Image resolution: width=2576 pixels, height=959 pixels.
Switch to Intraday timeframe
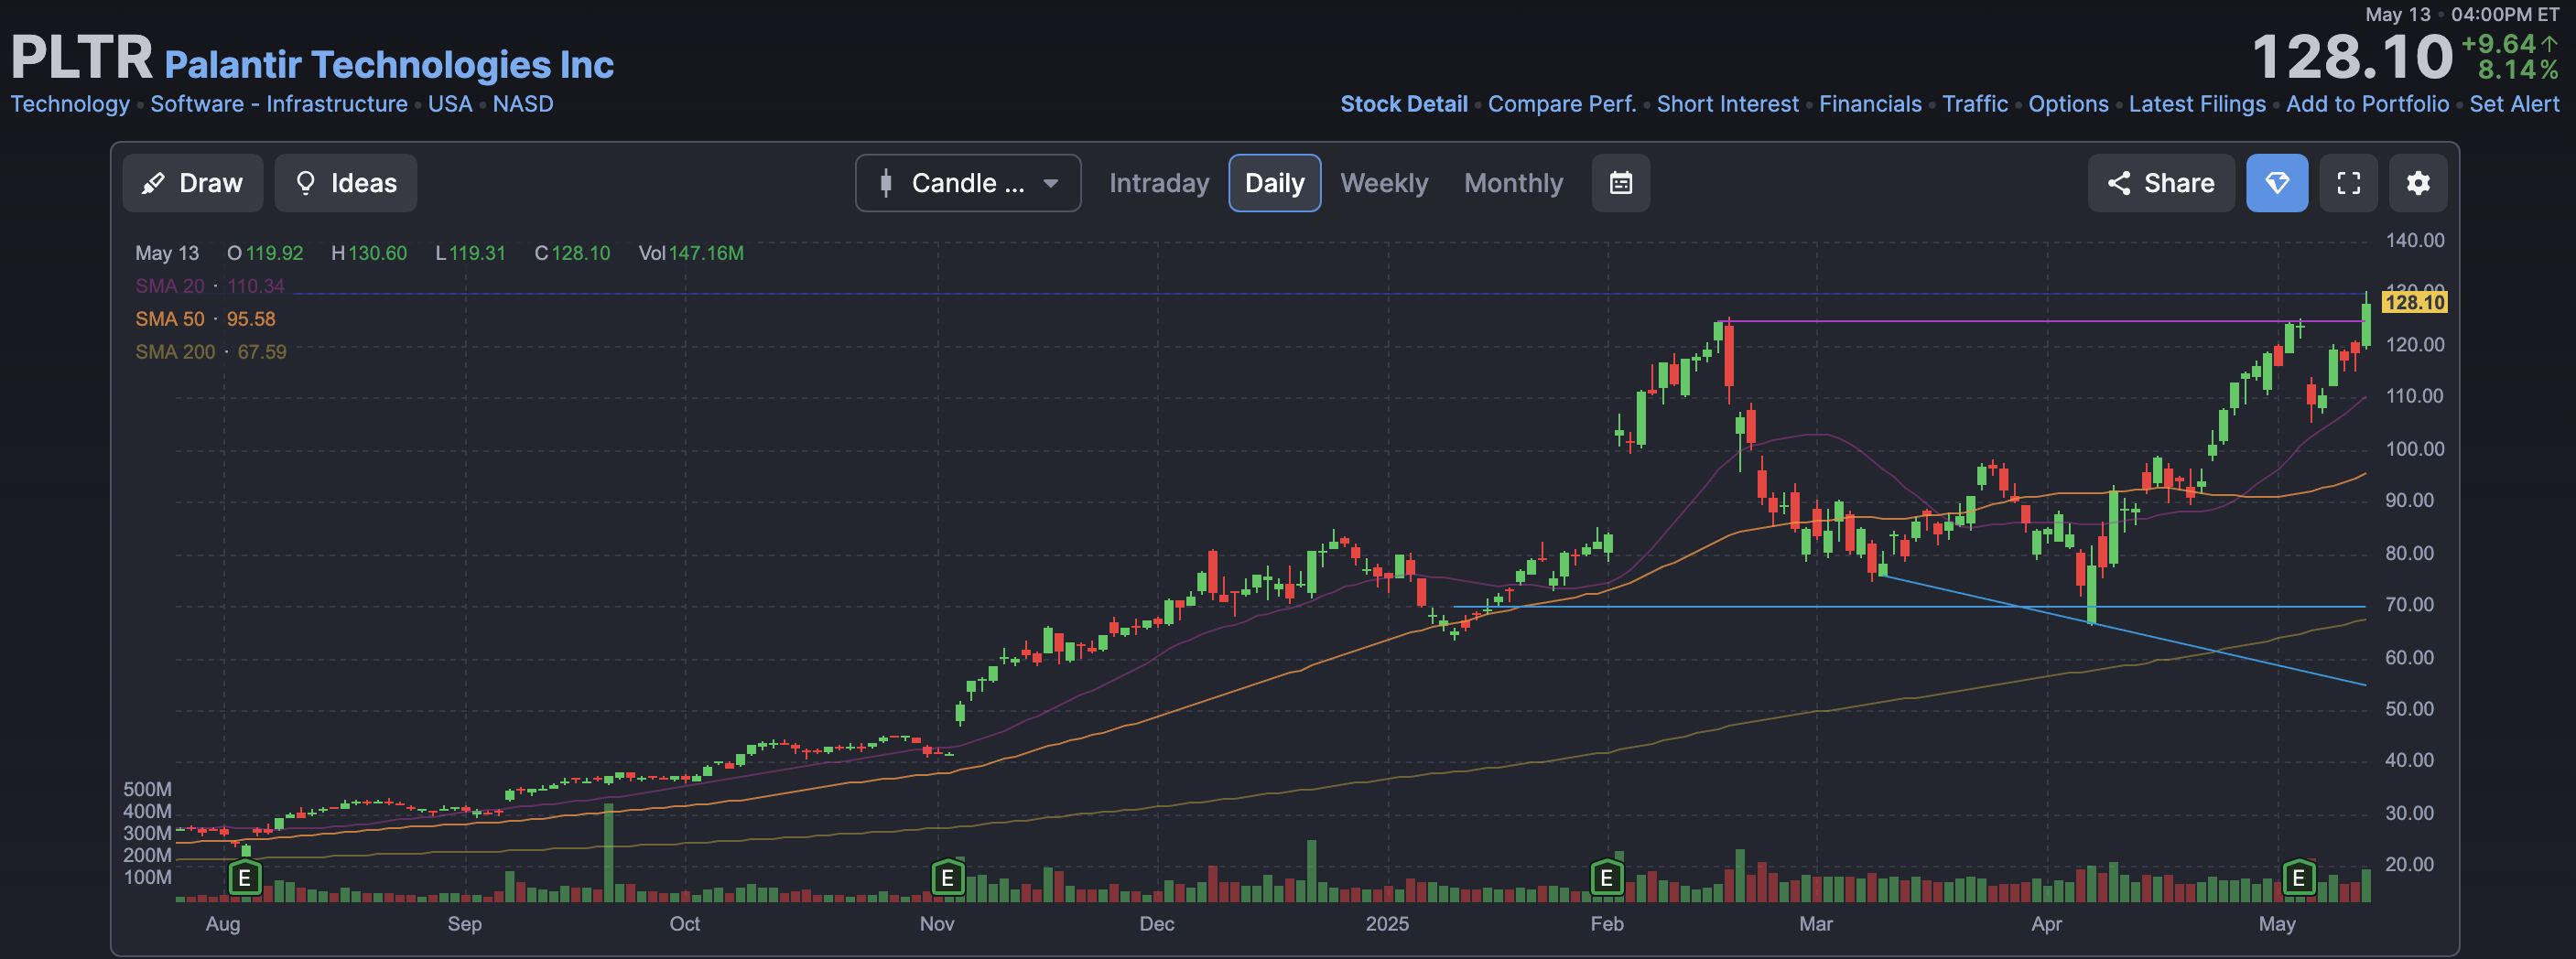point(1159,183)
